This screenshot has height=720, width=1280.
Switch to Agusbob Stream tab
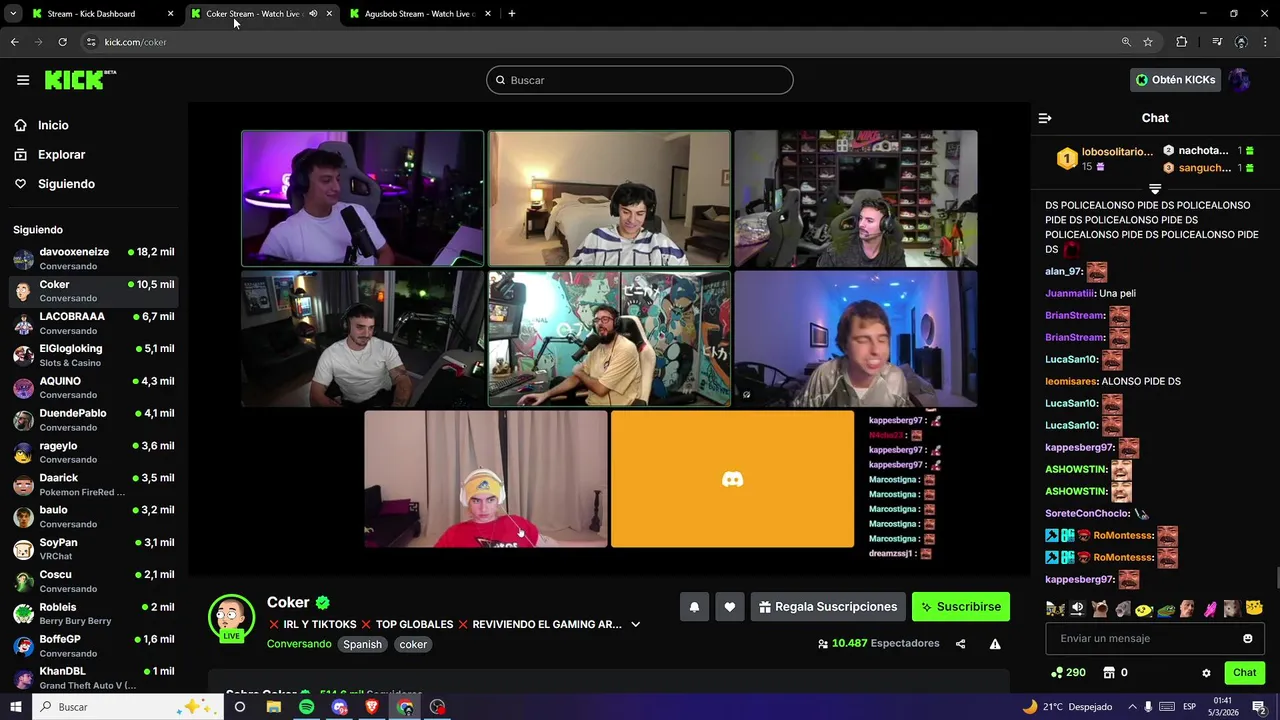420,14
